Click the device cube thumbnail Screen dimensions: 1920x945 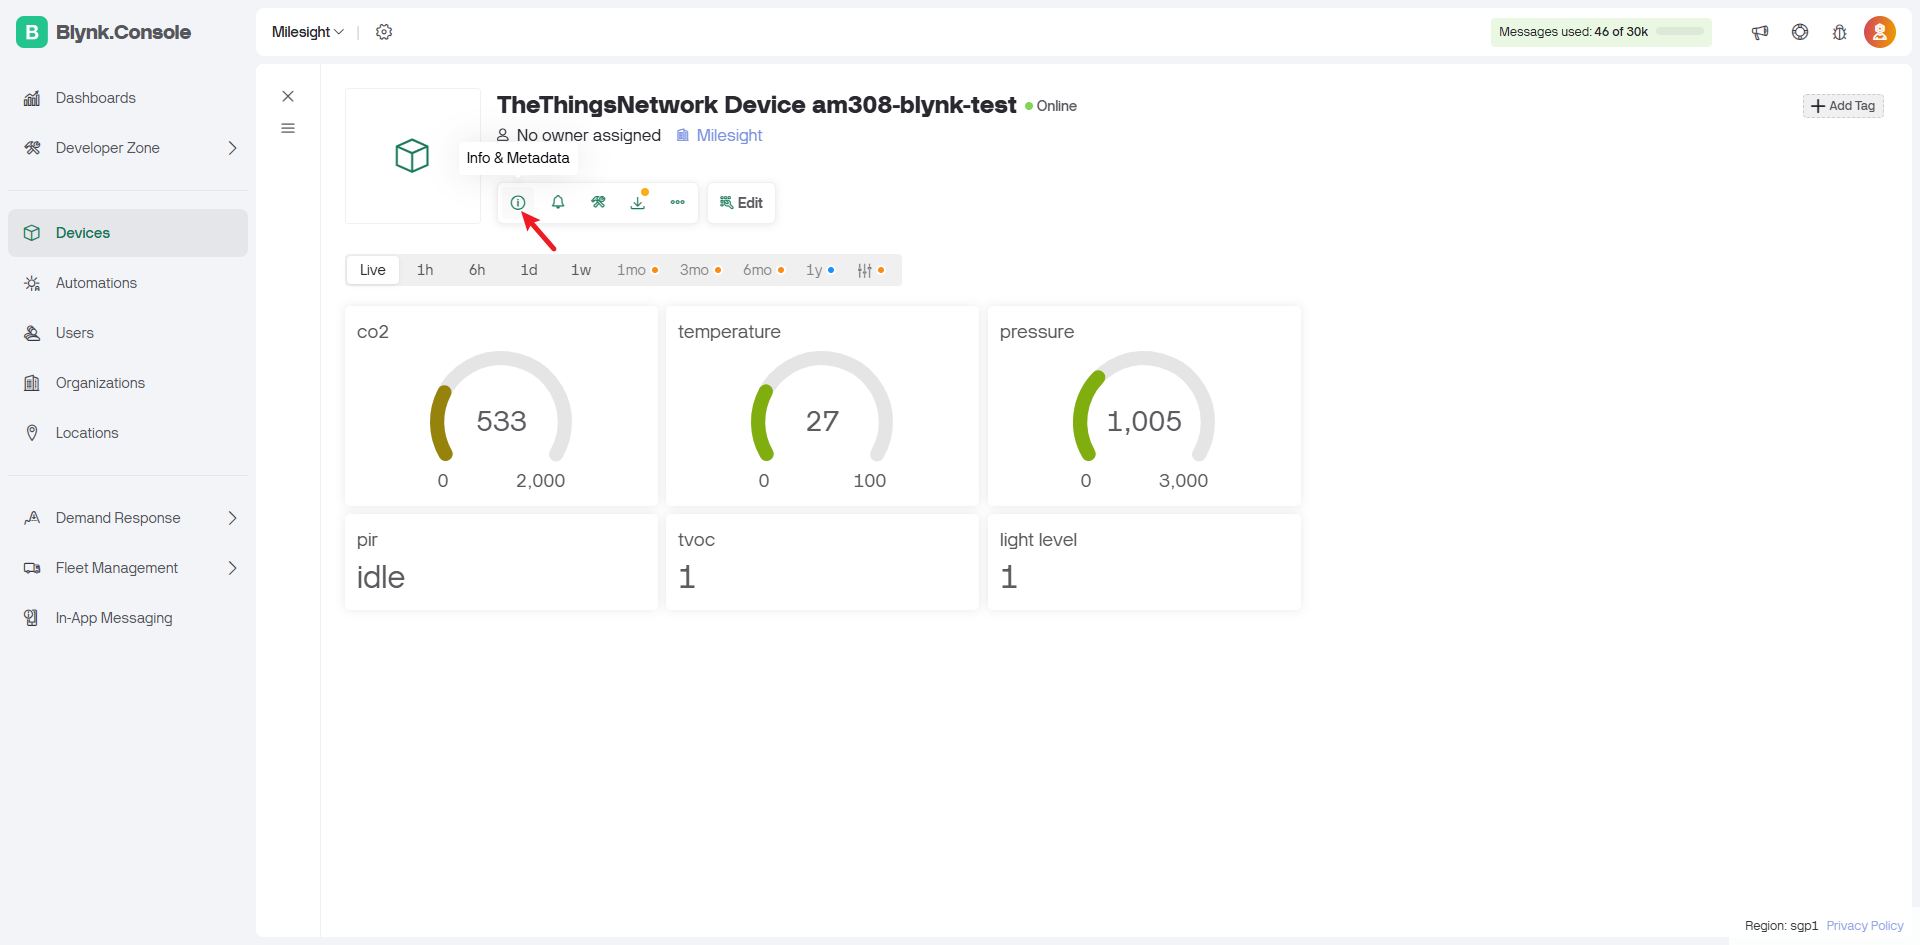(412, 156)
